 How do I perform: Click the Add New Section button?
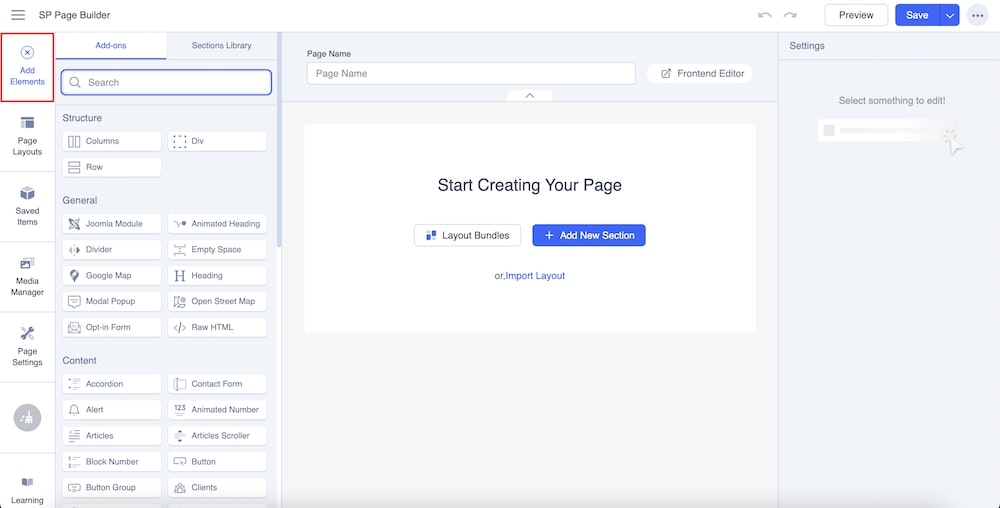click(588, 235)
